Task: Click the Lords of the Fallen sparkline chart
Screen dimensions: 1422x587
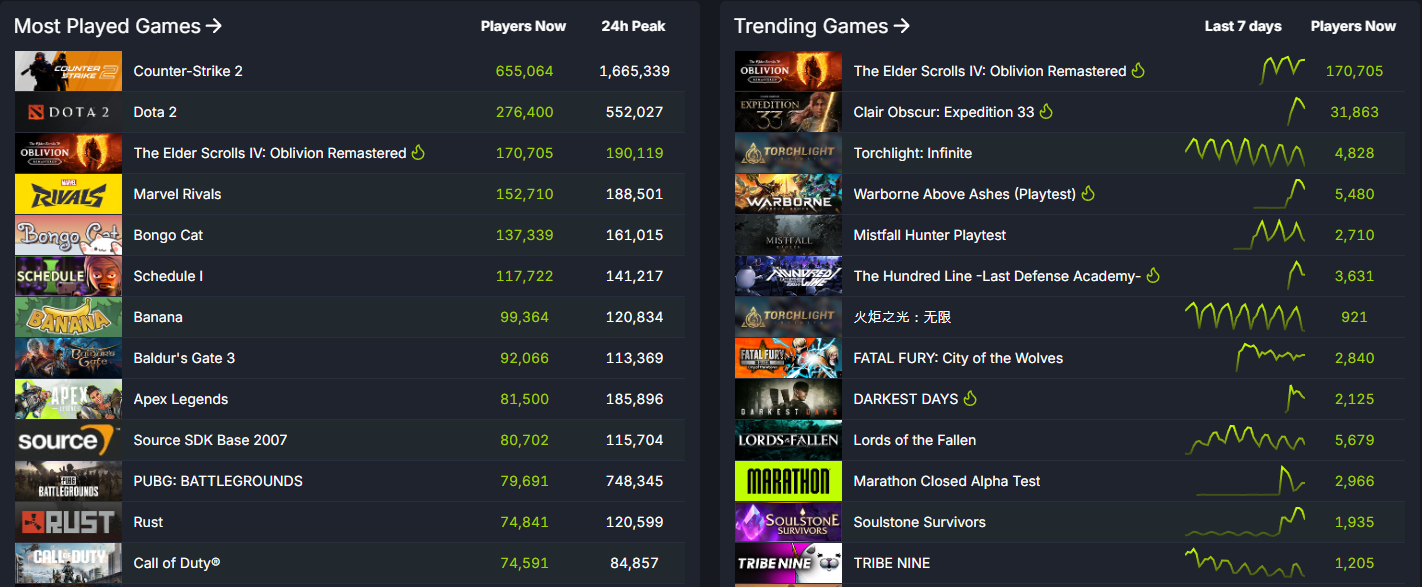Action: 1245,440
